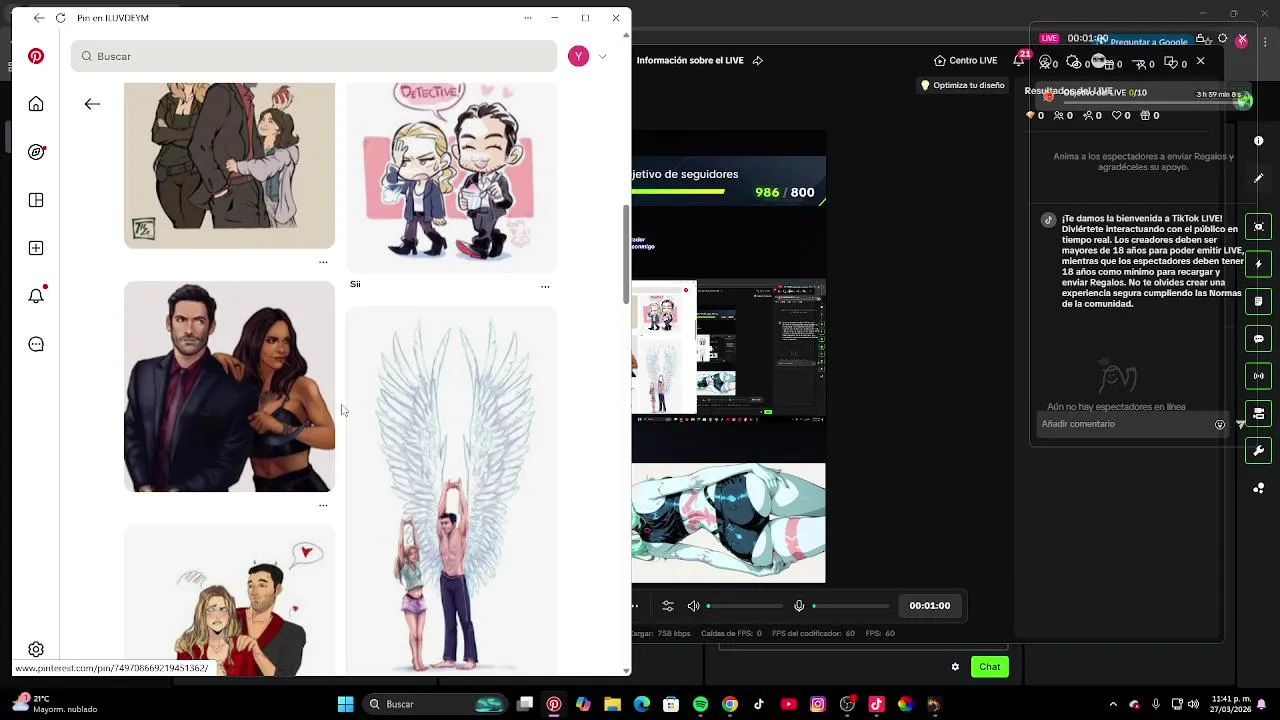
Task: Open LIVE Studio notifications bell with badge 21
Action: tap(1019, 60)
